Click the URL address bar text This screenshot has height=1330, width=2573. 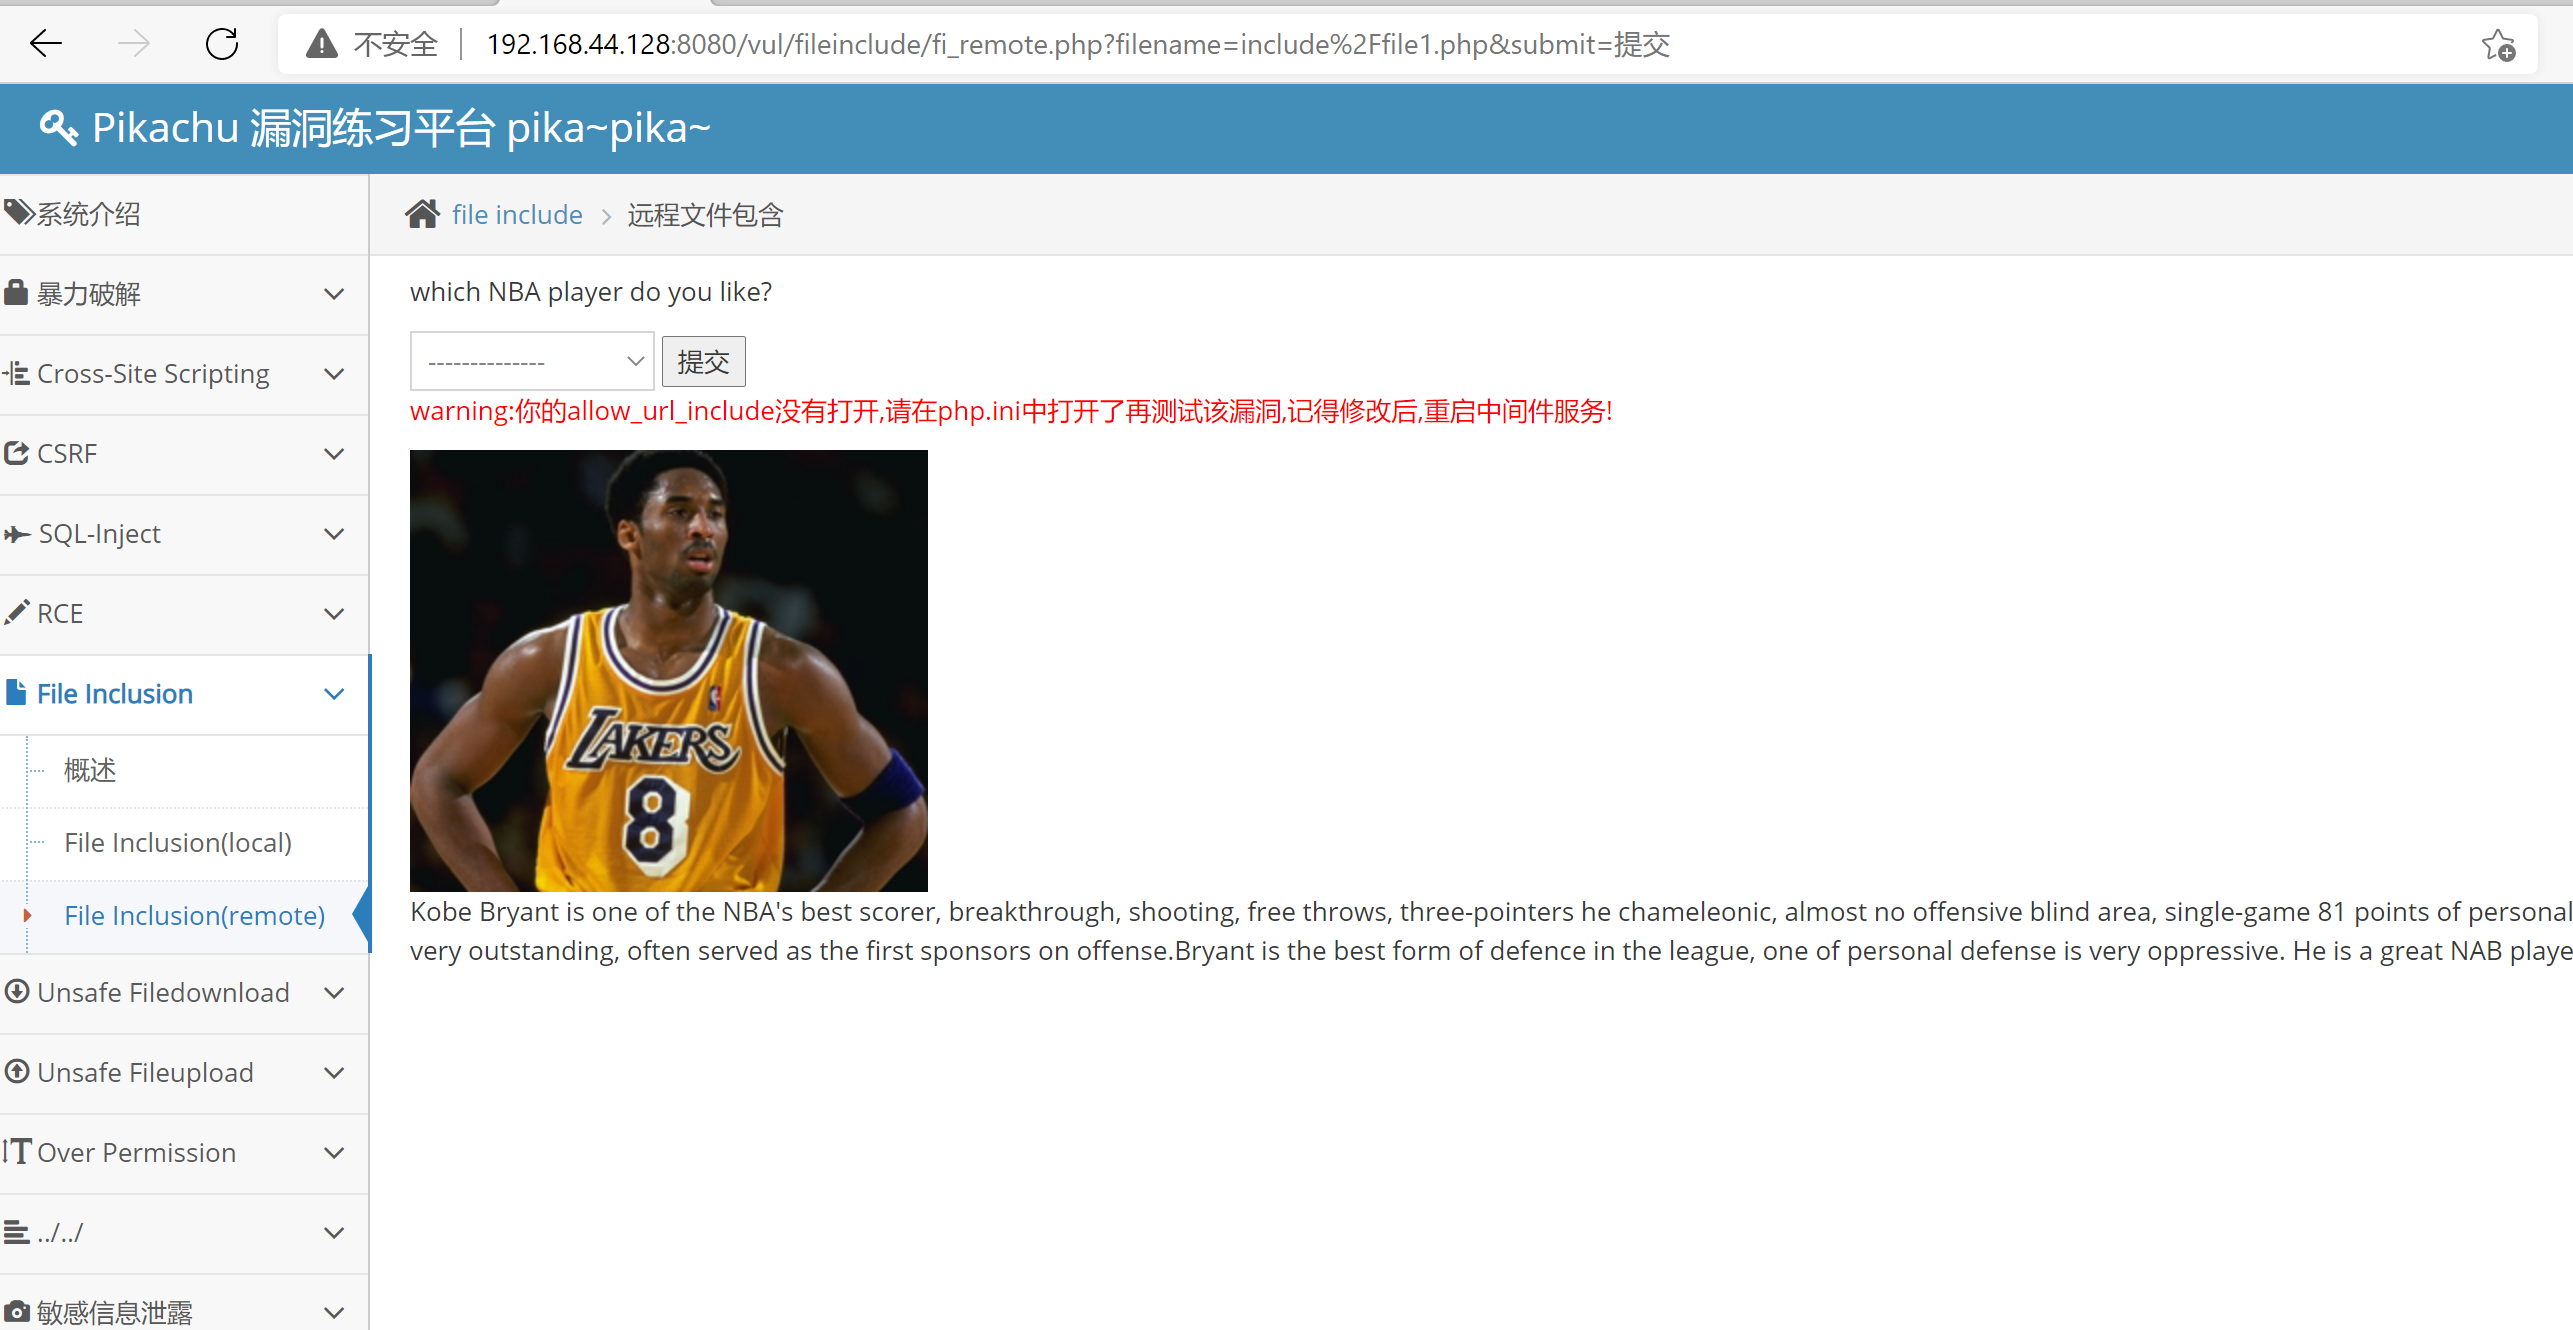(1078, 45)
